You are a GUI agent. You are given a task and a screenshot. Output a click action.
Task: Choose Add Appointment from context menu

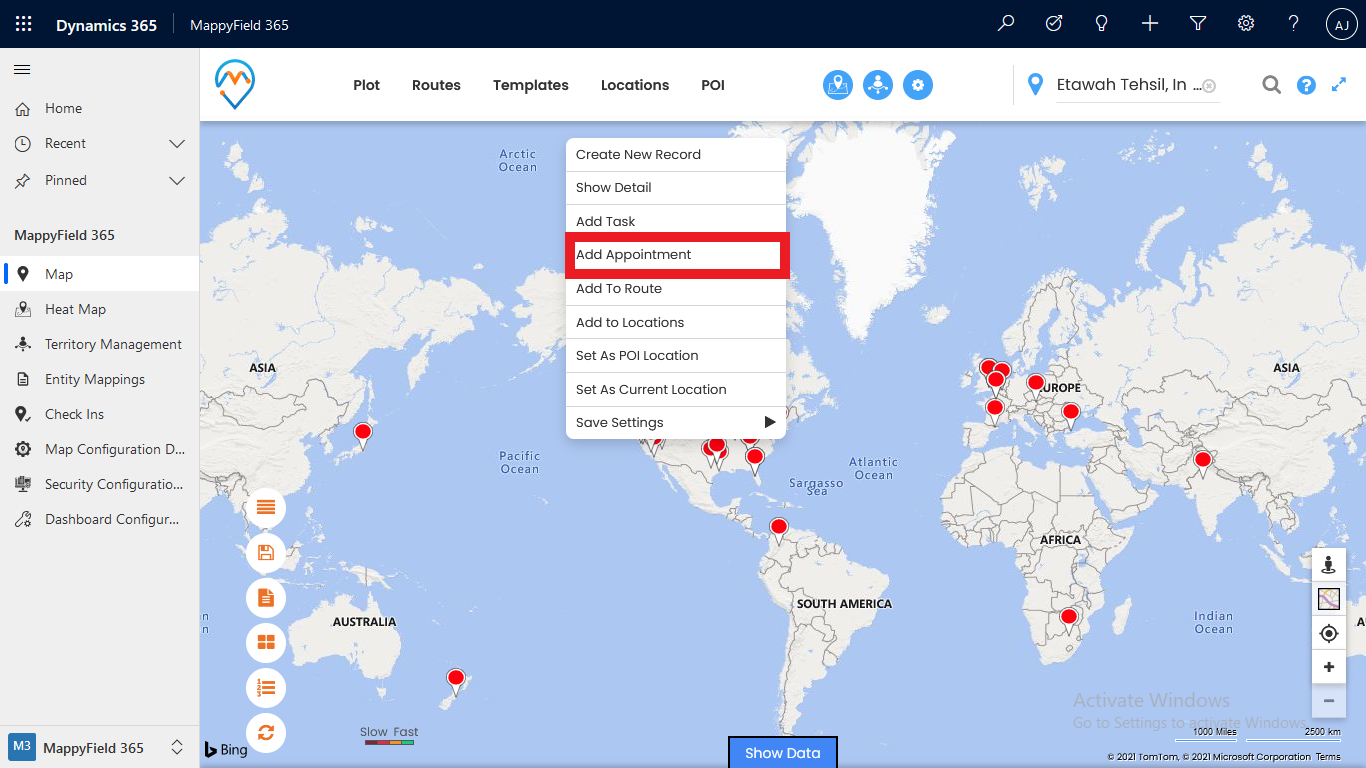tap(677, 255)
